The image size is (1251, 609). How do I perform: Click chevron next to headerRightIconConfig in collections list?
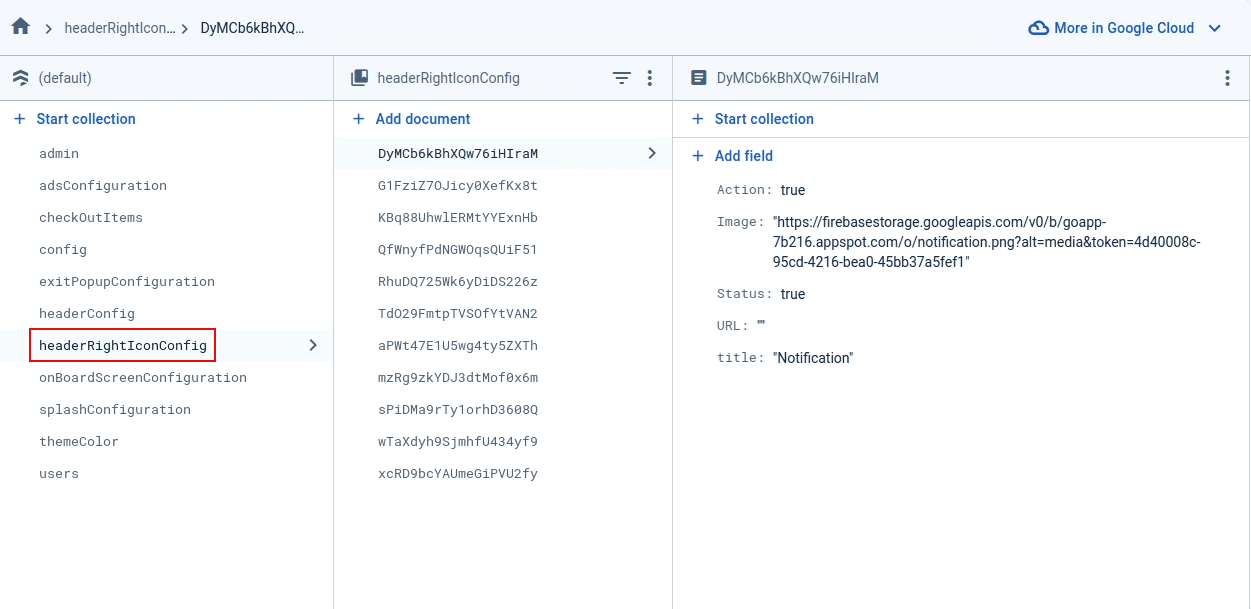[x=312, y=345]
